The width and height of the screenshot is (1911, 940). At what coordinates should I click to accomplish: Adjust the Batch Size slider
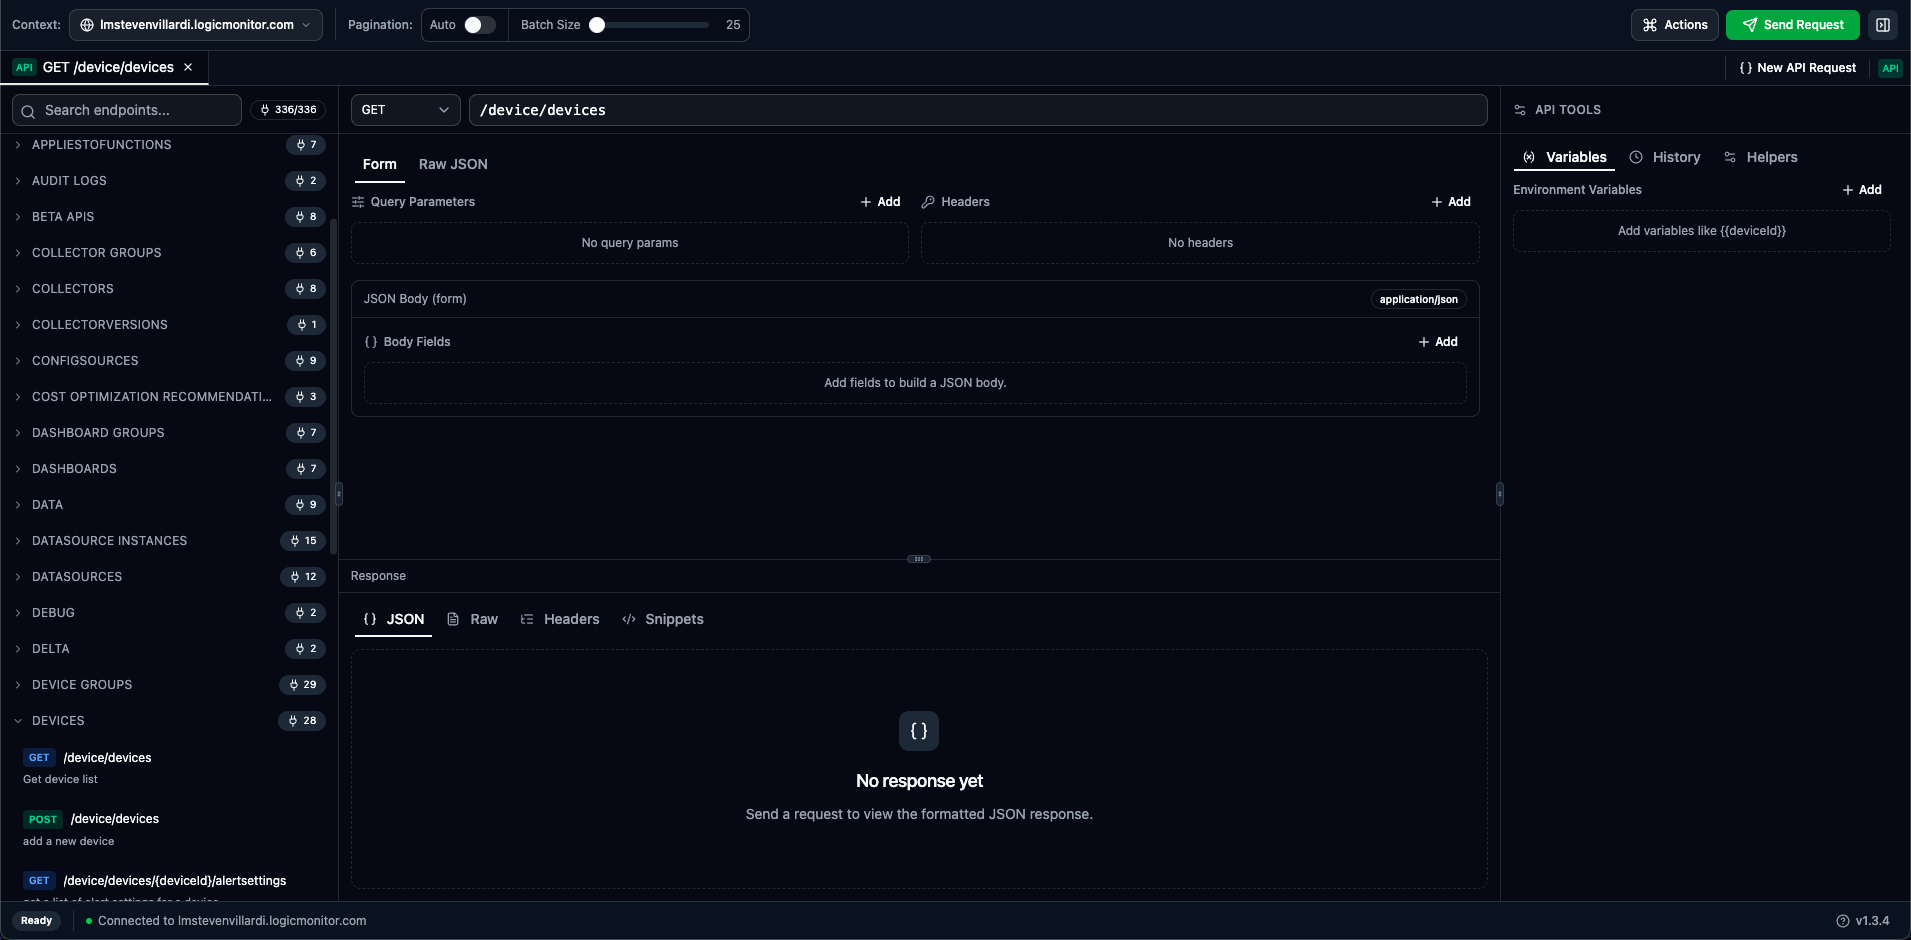[599, 25]
